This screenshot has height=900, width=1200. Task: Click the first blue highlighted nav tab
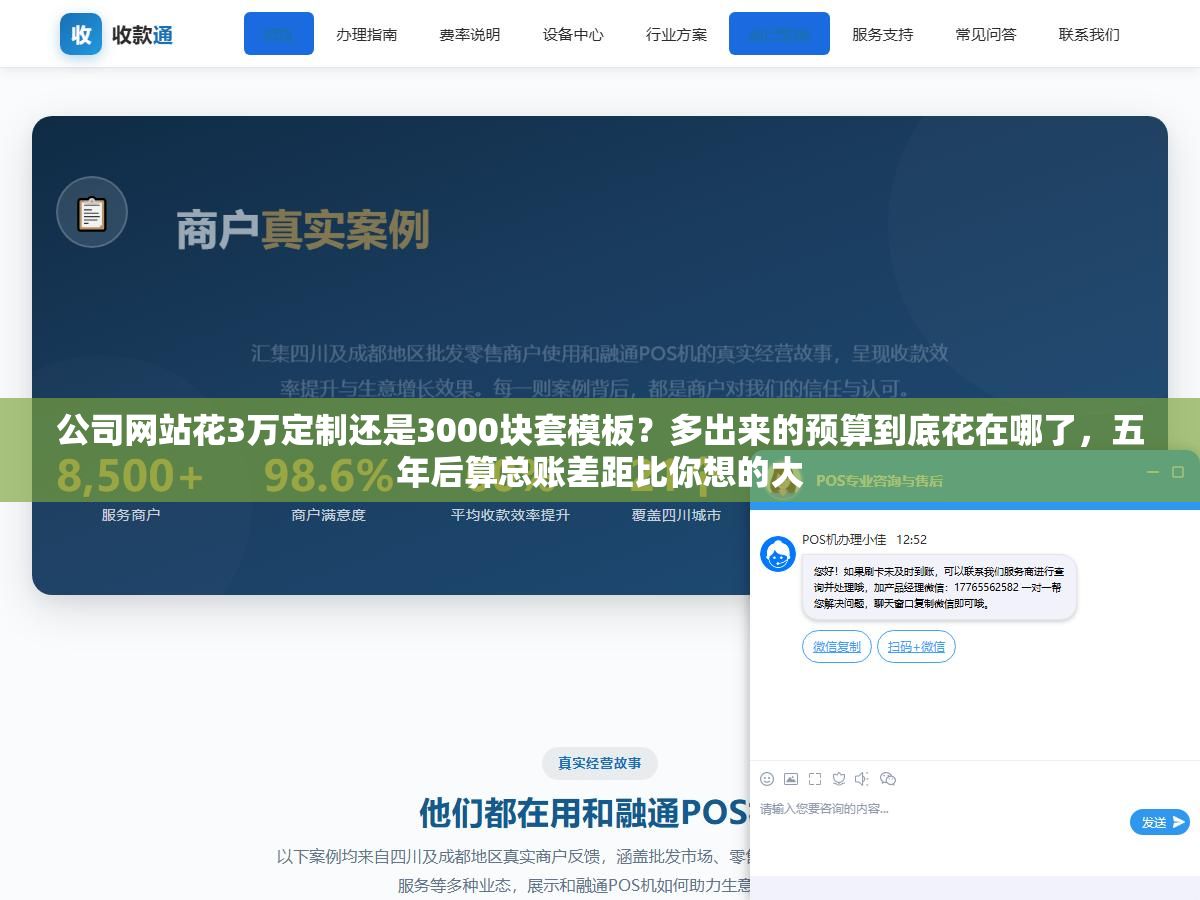(x=279, y=33)
